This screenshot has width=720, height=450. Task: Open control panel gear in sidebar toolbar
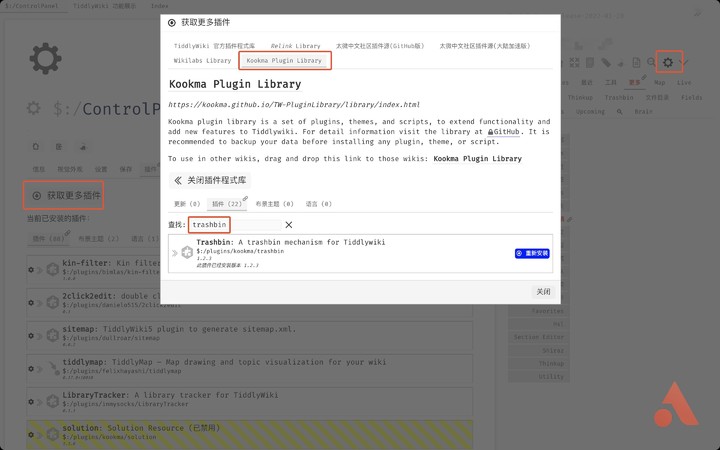pos(668,62)
